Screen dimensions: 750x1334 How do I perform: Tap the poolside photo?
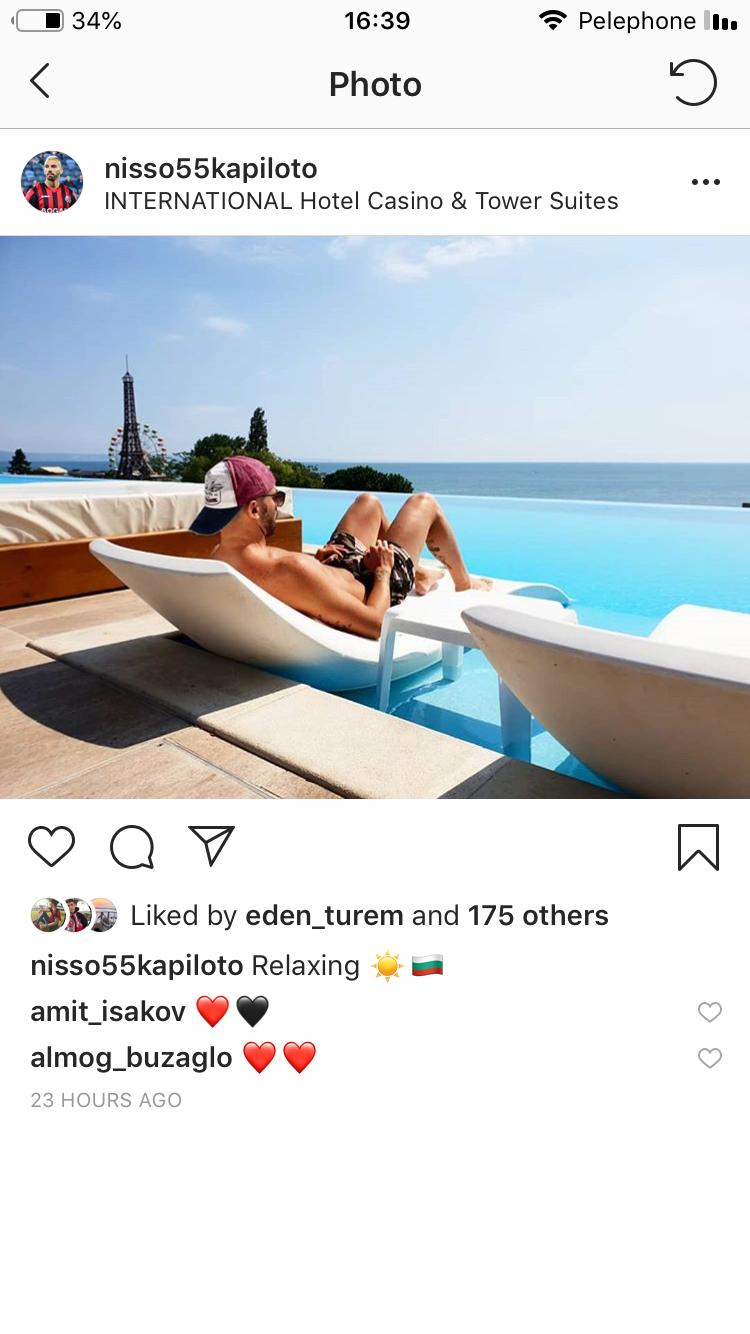pyautogui.click(x=375, y=517)
